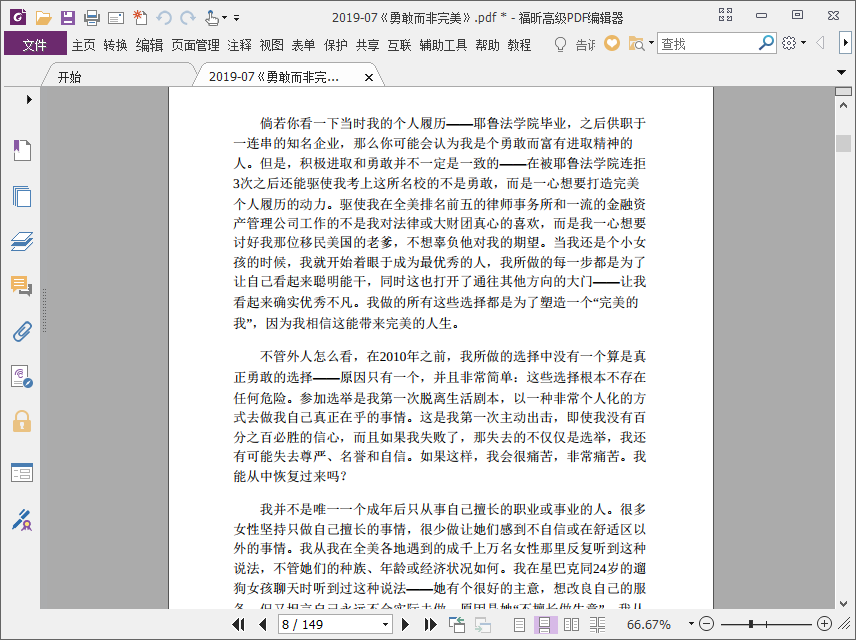Screen dimensions: 856x640
Task: Open the zoom level dropdown at 66.67%
Action: coord(691,624)
